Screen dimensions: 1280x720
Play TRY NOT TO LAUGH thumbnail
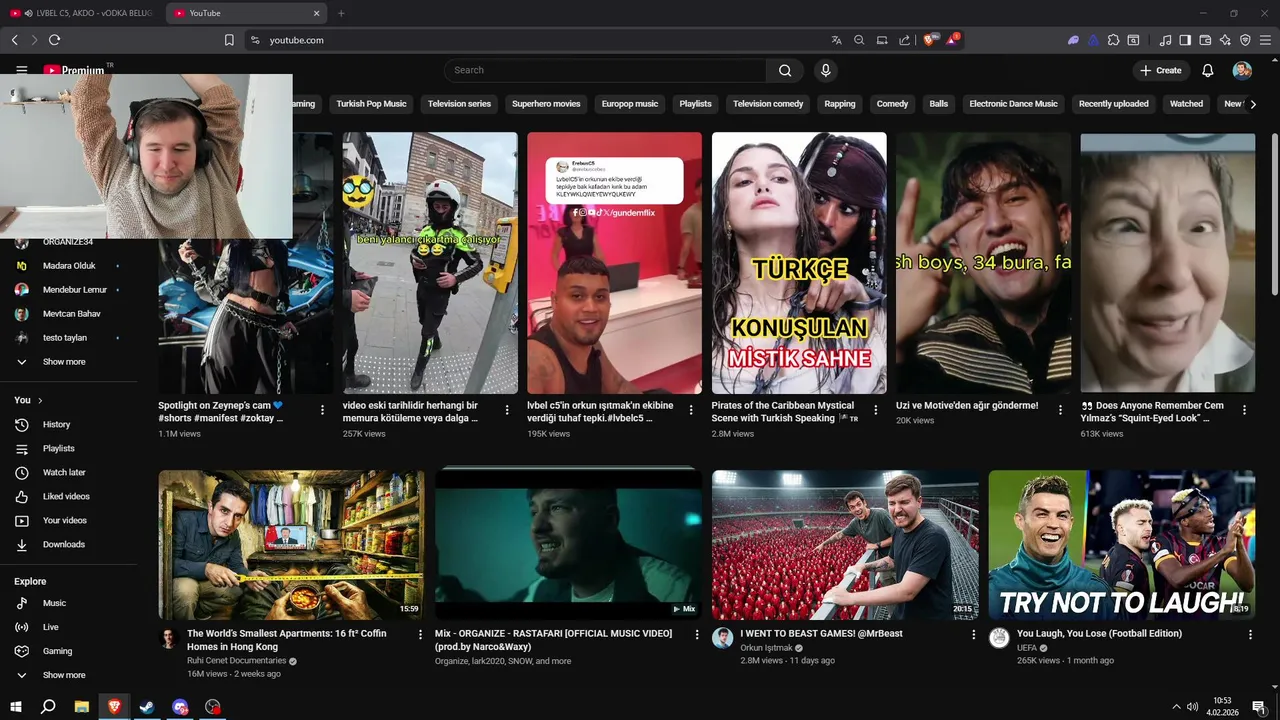click(x=1121, y=545)
